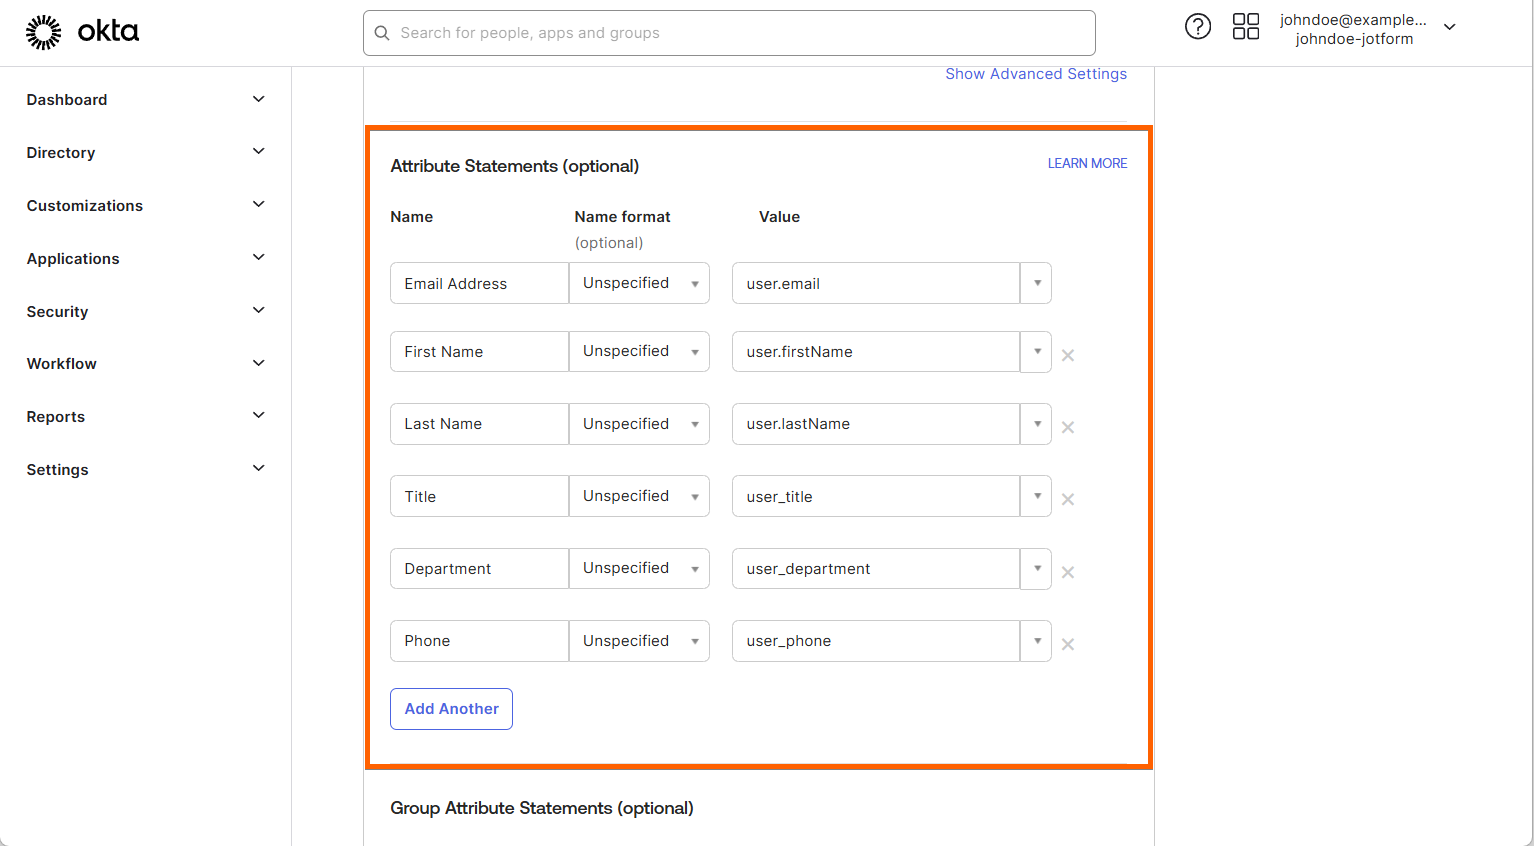Delete the Phone attribute statement

1068,644
